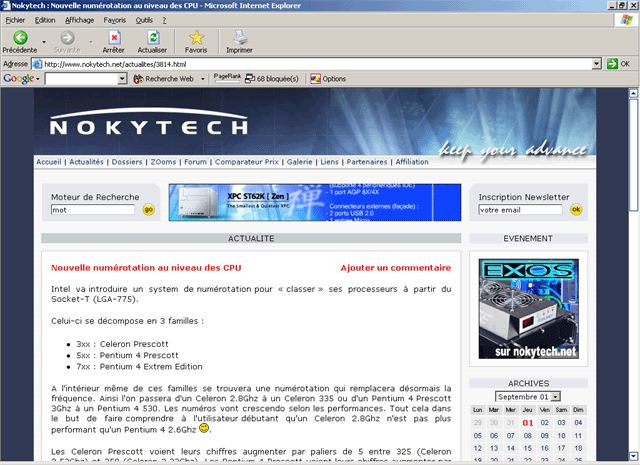This screenshot has width=640, height=465.
Task: Click the 68 bloquée(s) popup blocker
Action: 272,79
